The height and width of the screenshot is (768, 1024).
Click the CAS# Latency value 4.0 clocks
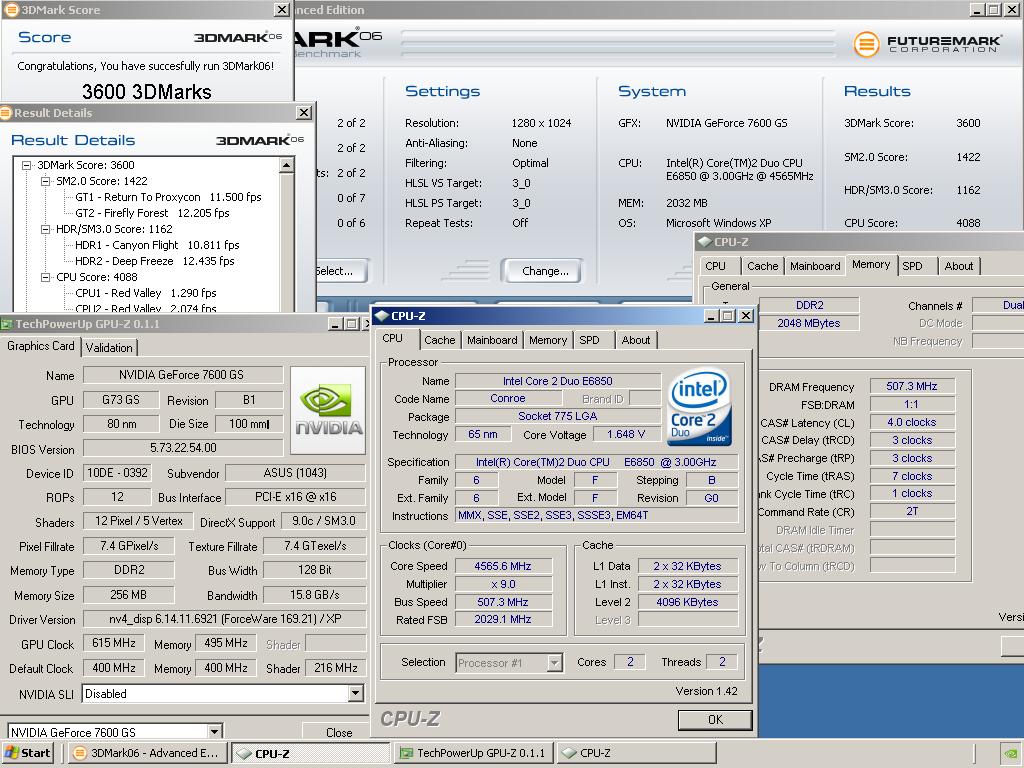point(912,423)
